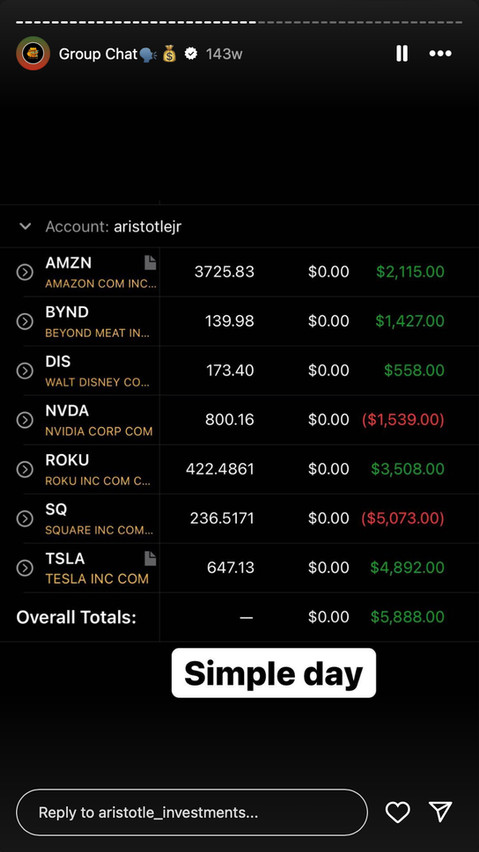
Task: Expand the BYND row arrow
Action: point(25,322)
